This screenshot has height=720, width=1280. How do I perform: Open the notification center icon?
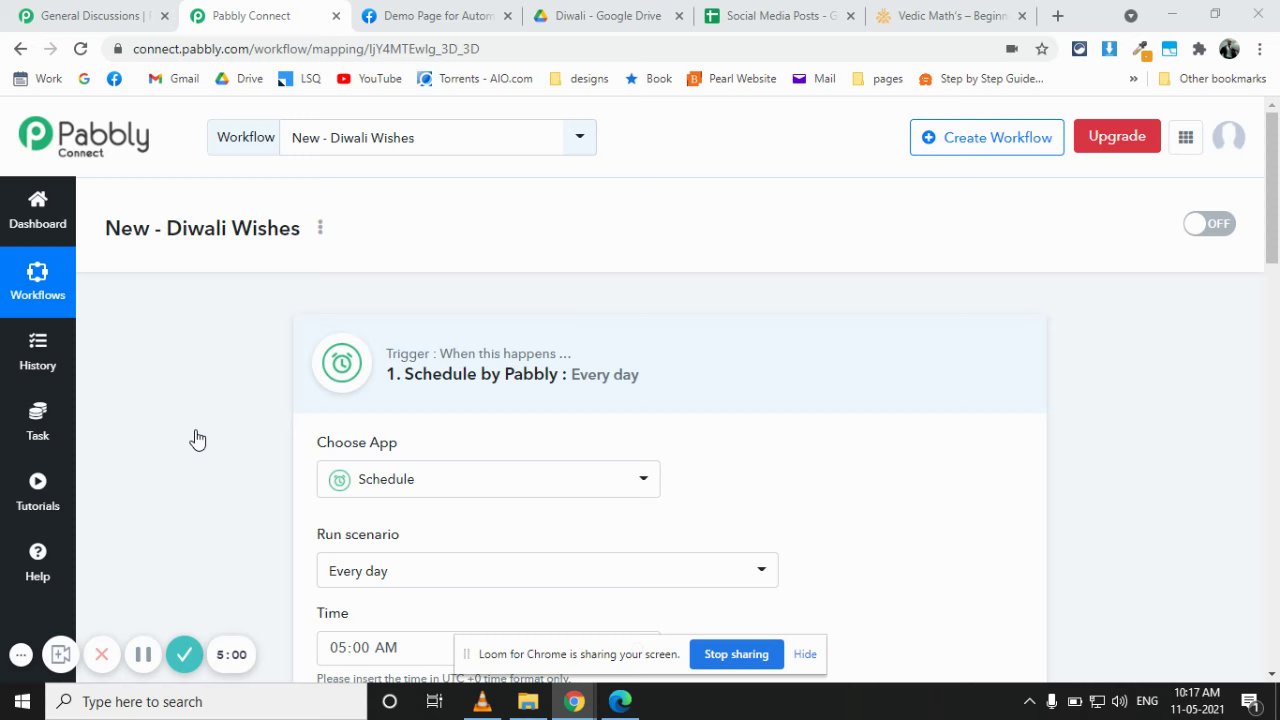pos(1250,701)
